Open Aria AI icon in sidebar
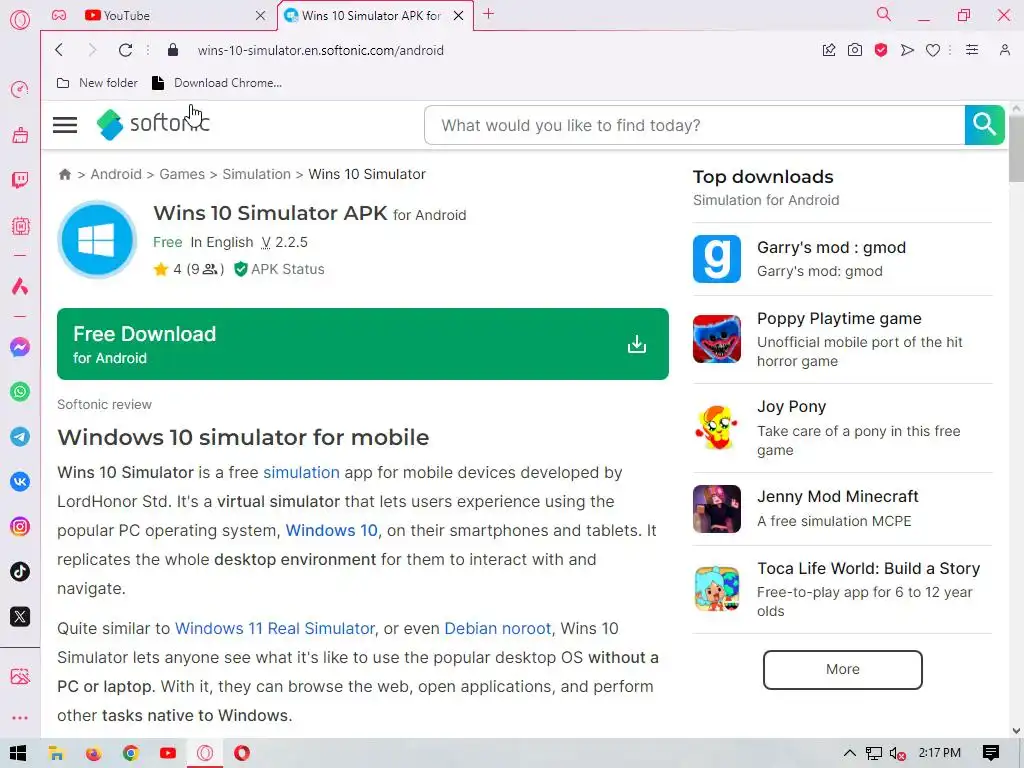The height and width of the screenshot is (768, 1024). coord(20,286)
